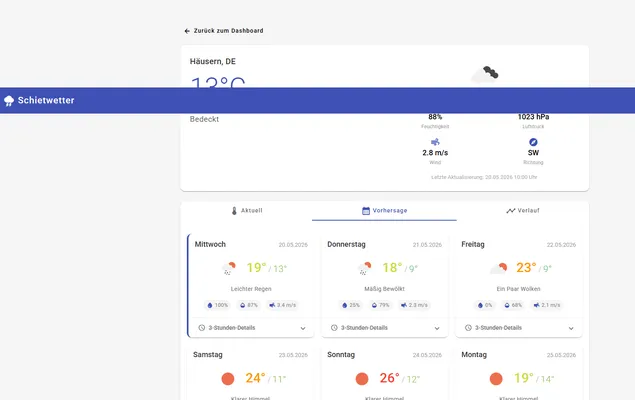Click 3-Stunden-Details label in Freitag card

498,328
